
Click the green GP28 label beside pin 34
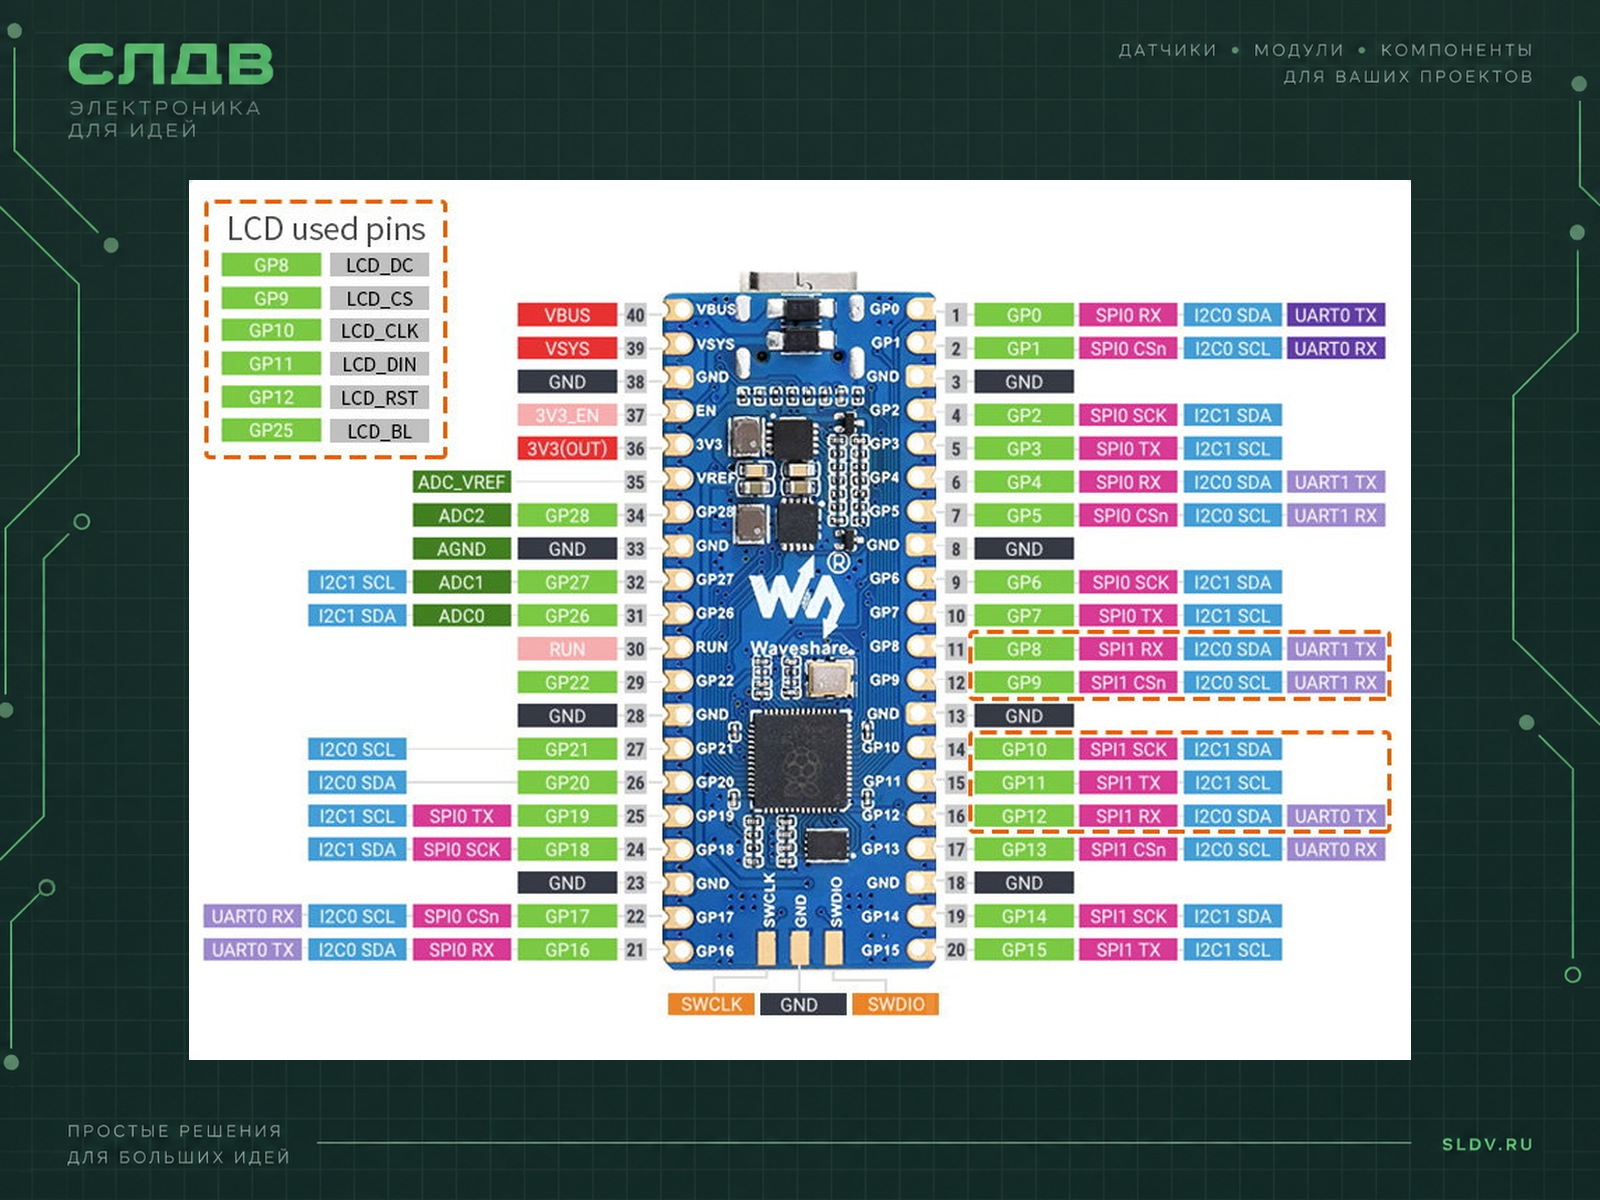click(567, 515)
